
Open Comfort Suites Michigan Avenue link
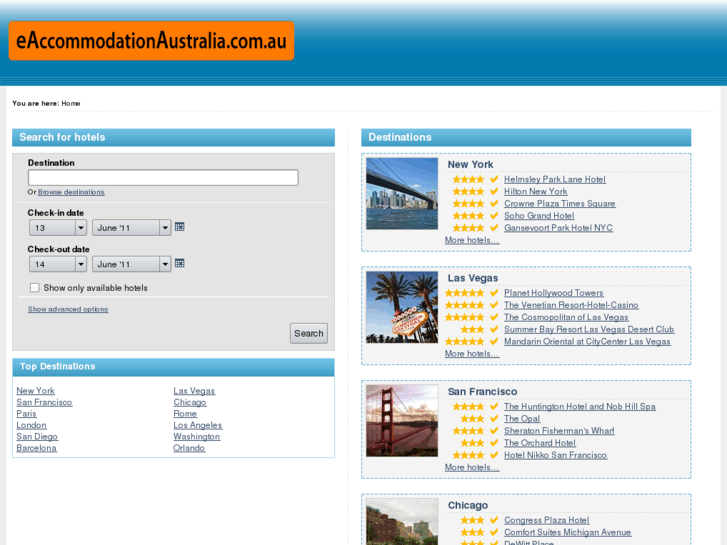[568, 532]
